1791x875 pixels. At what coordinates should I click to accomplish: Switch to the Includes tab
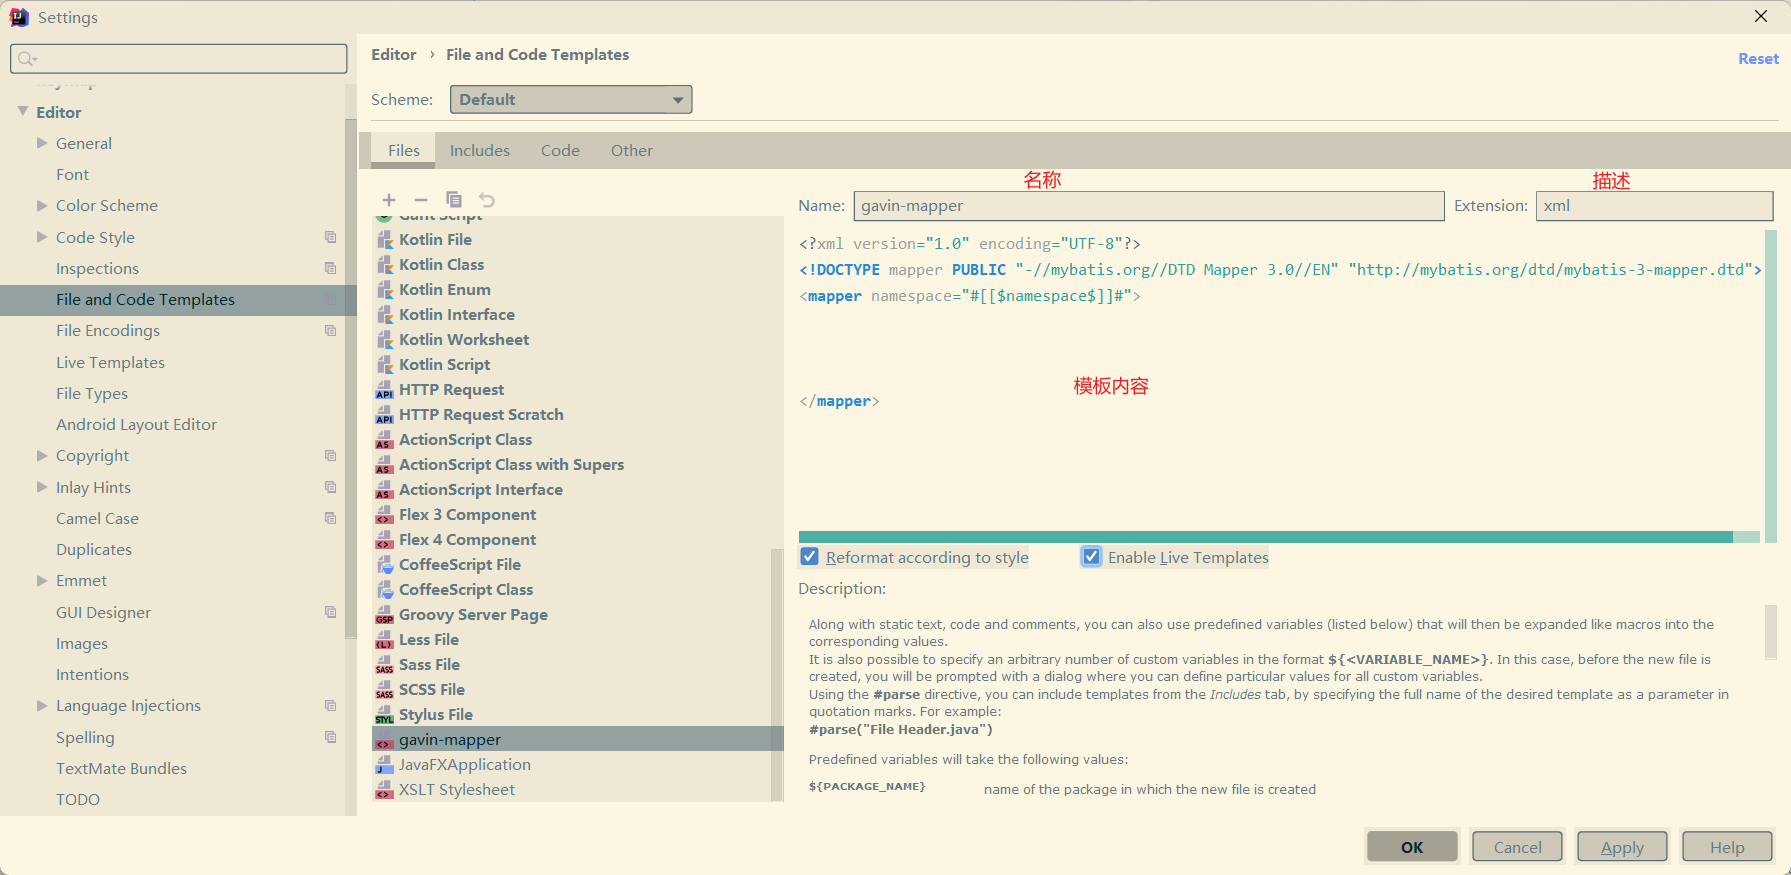coord(479,151)
